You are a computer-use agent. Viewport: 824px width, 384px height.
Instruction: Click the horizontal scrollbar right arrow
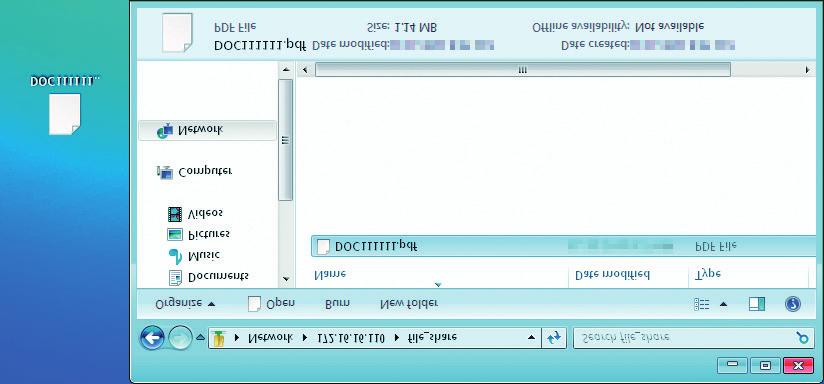coord(807,69)
